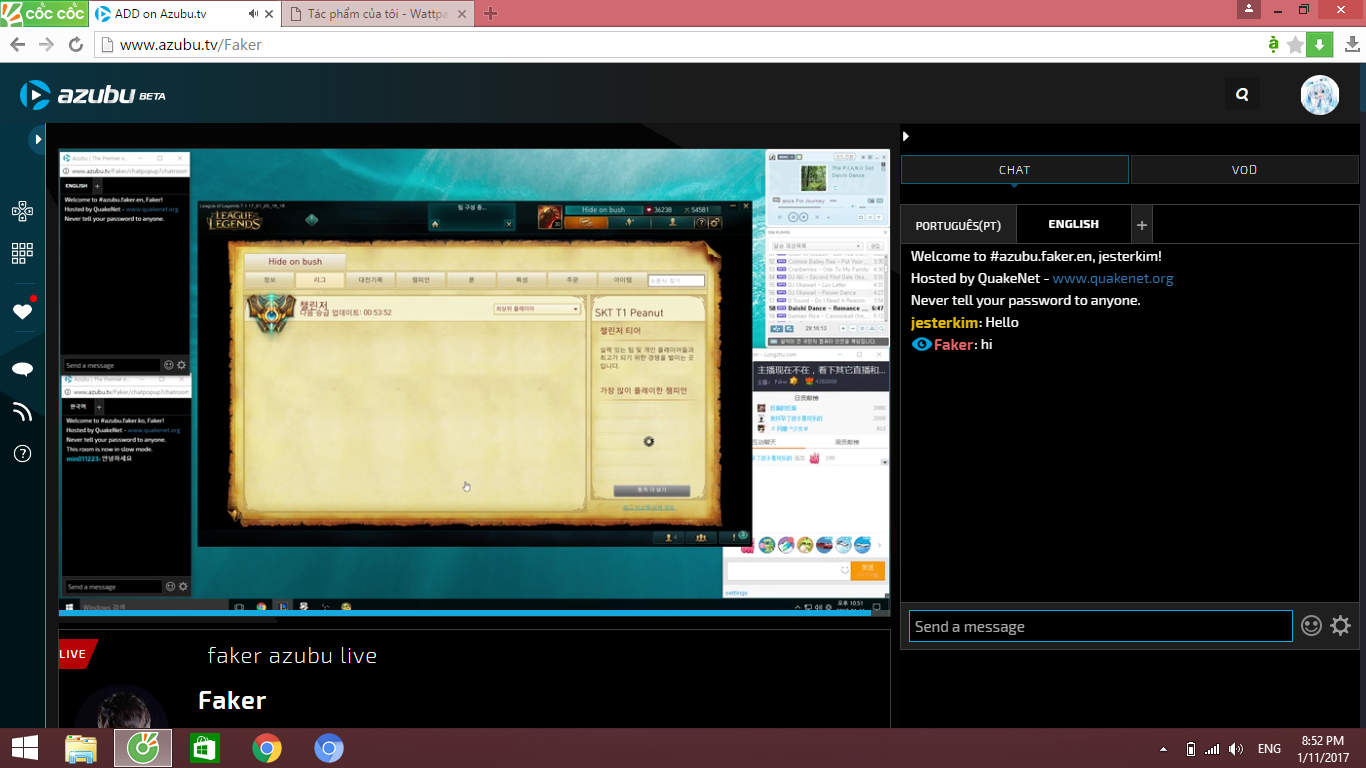Open the grid browse sidebar icon

point(22,253)
